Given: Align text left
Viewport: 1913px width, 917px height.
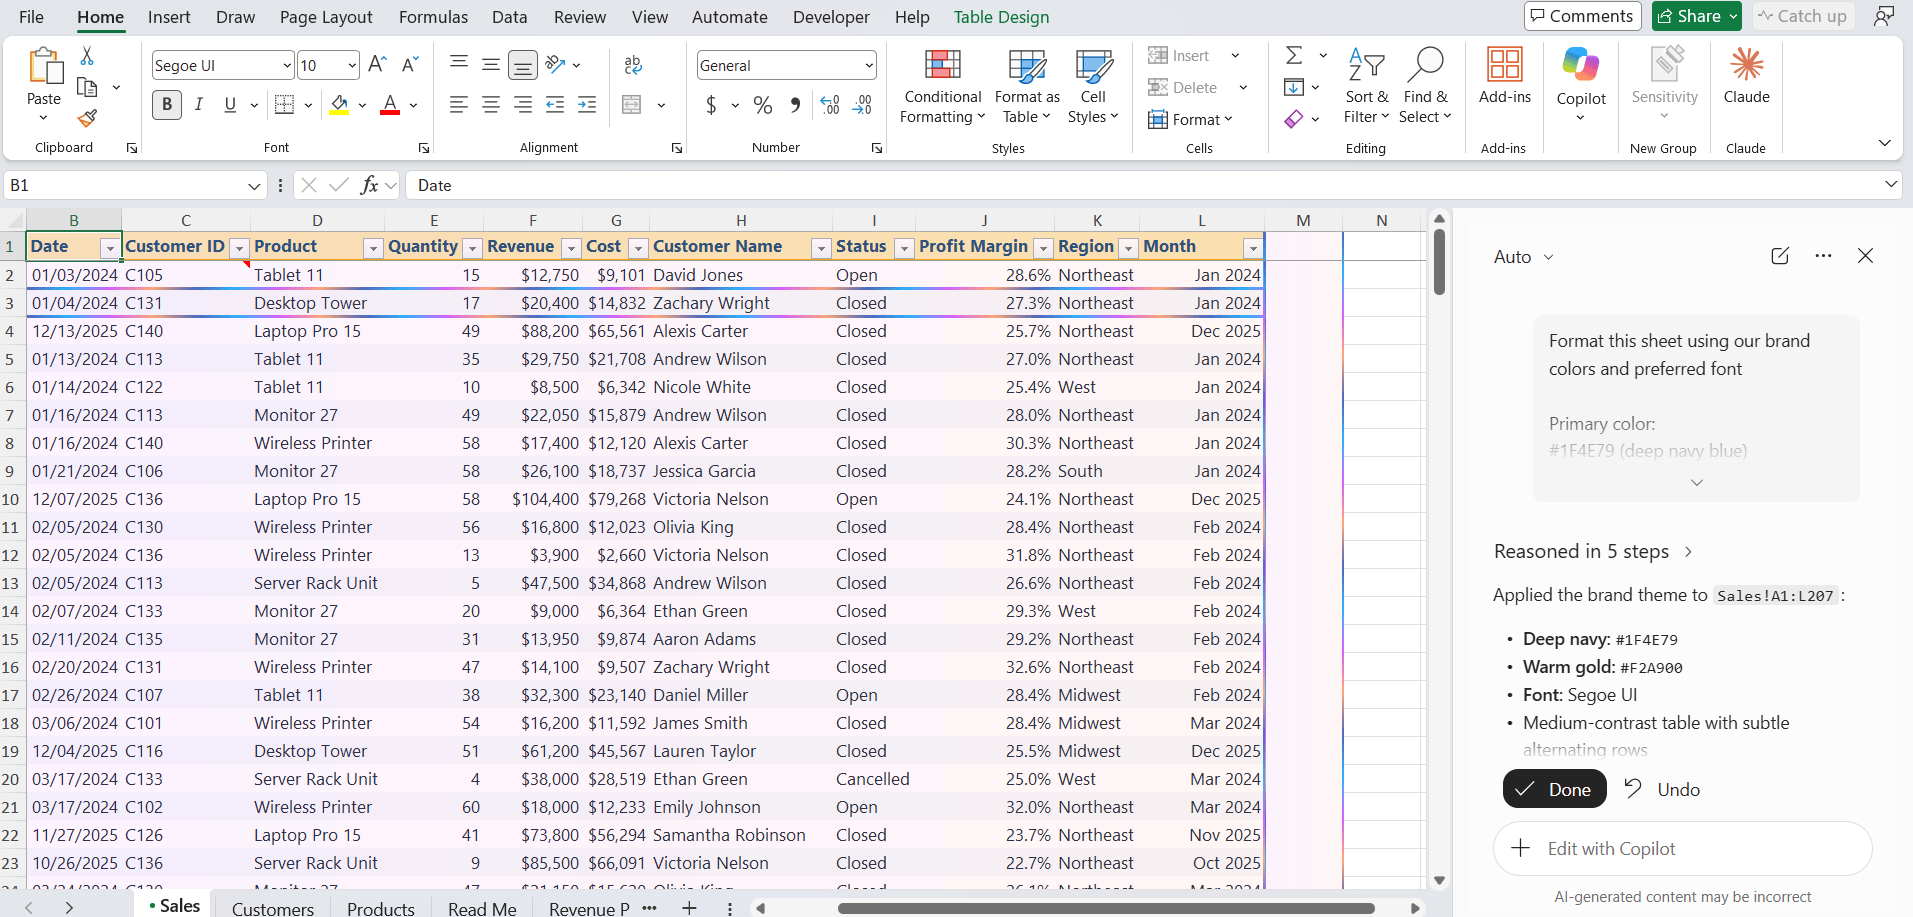Looking at the screenshot, I should click(x=459, y=104).
